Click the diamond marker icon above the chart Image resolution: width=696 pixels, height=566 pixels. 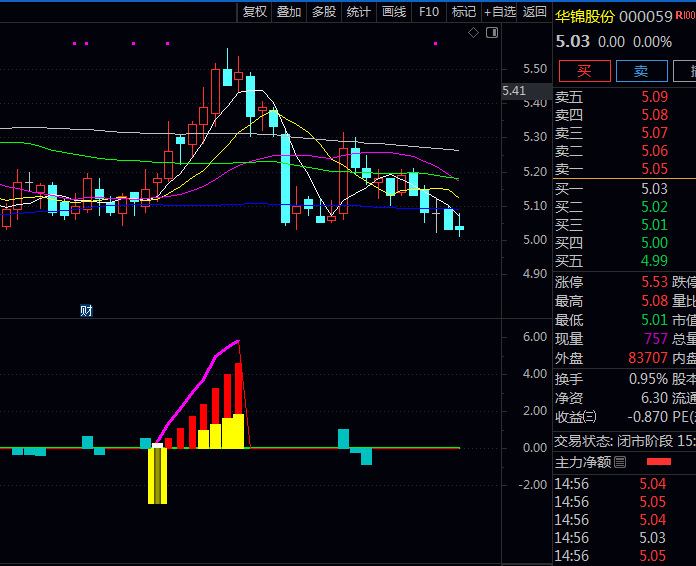click(x=473, y=33)
